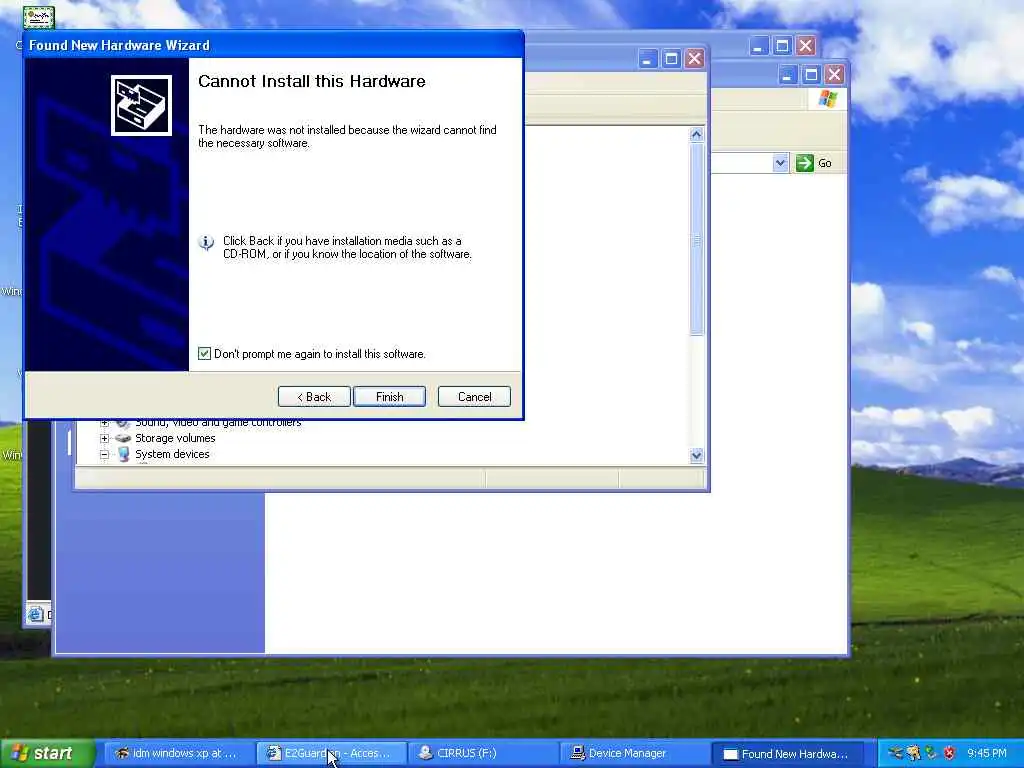The image size is (1024, 768).
Task: Click the taskbar clock showing 9:45 PM
Action: tap(987, 754)
